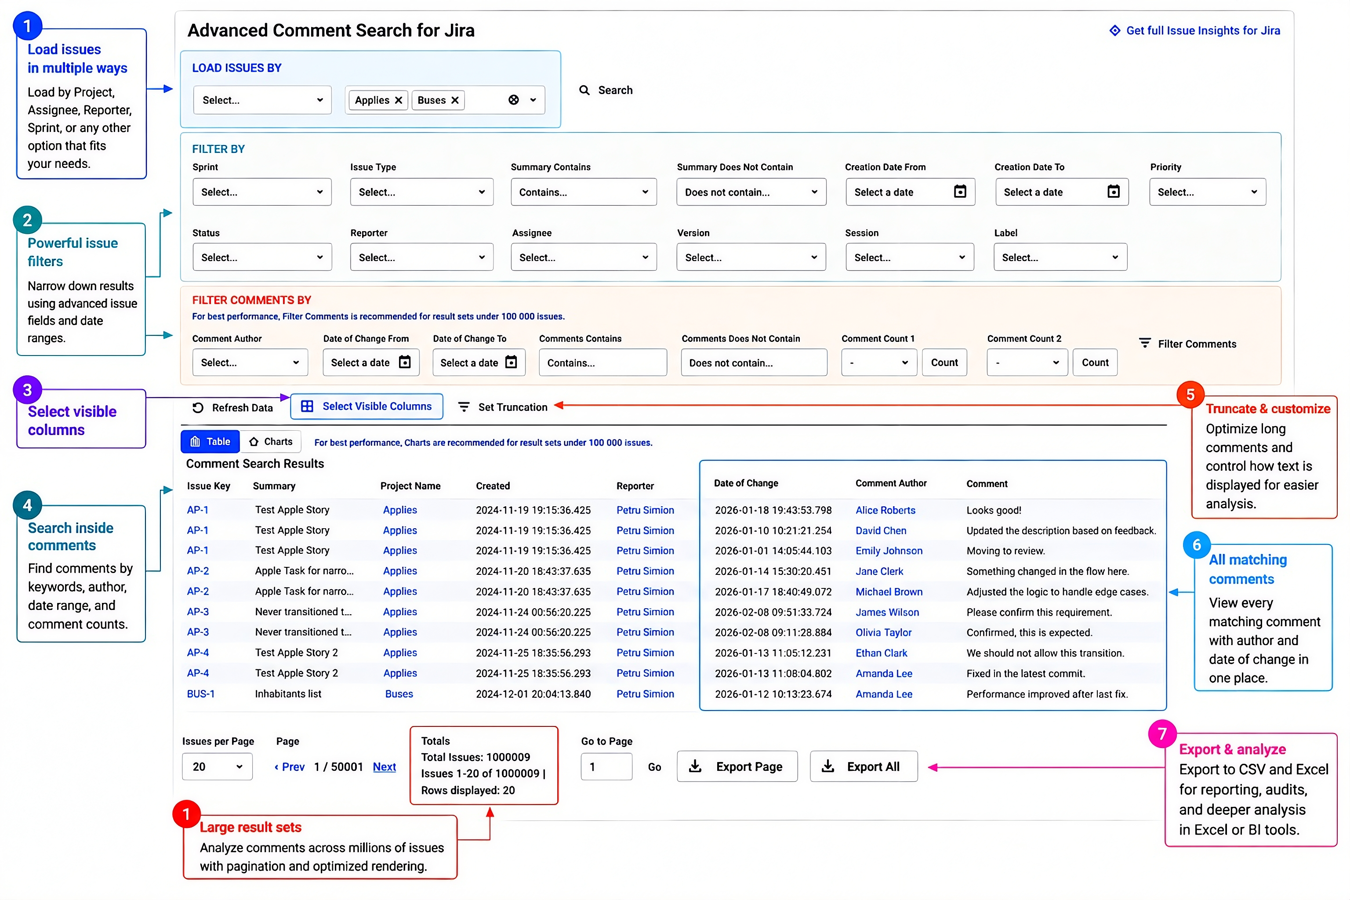Open comment author Michael Brown link

(x=889, y=592)
